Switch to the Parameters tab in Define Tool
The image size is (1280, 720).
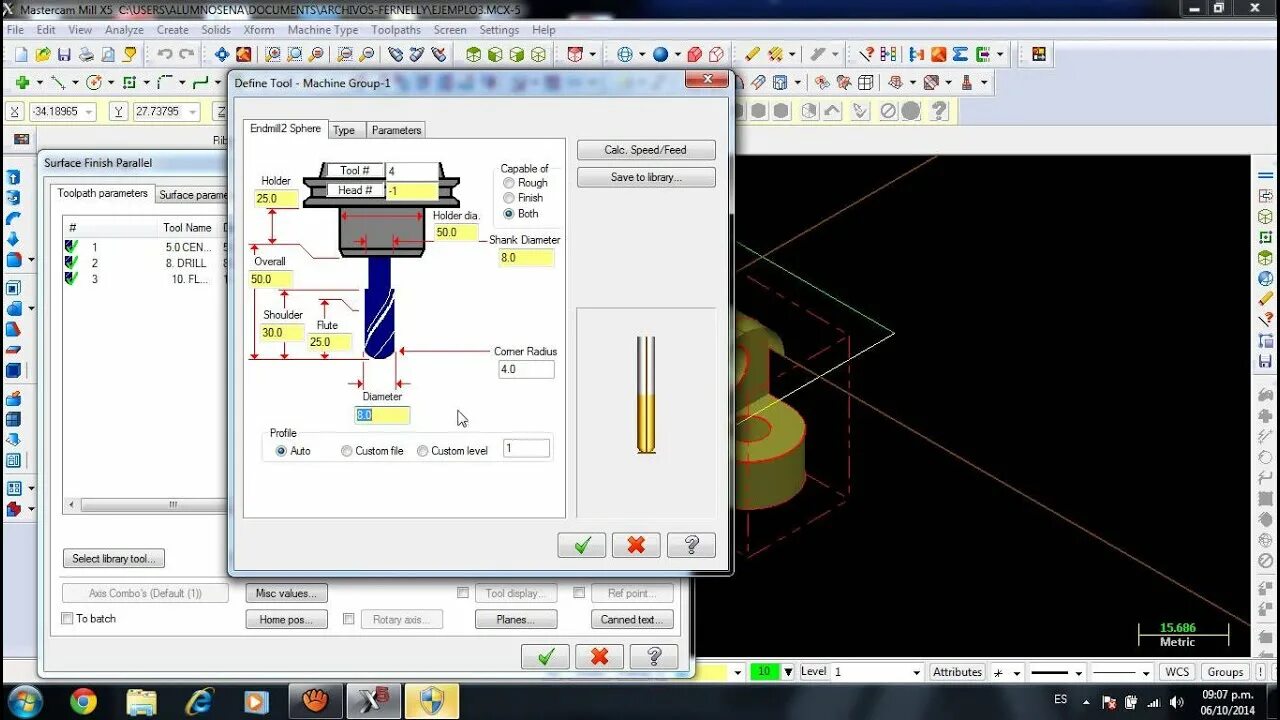point(396,130)
